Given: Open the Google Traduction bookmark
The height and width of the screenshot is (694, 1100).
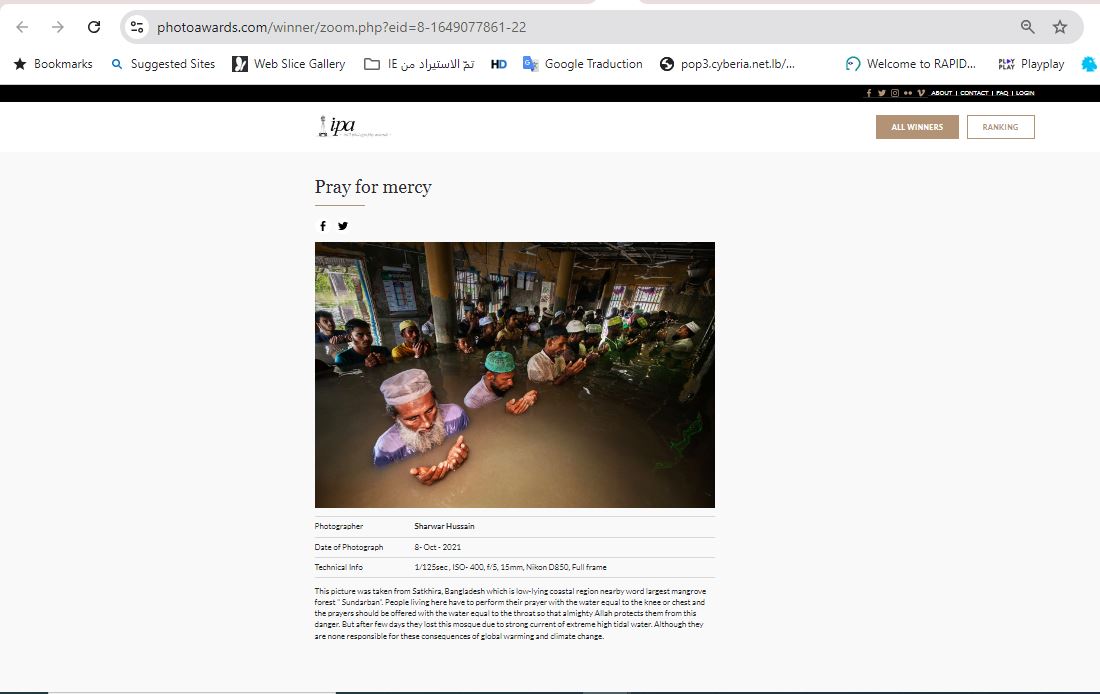Looking at the screenshot, I should pyautogui.click(x=582, y=64).
